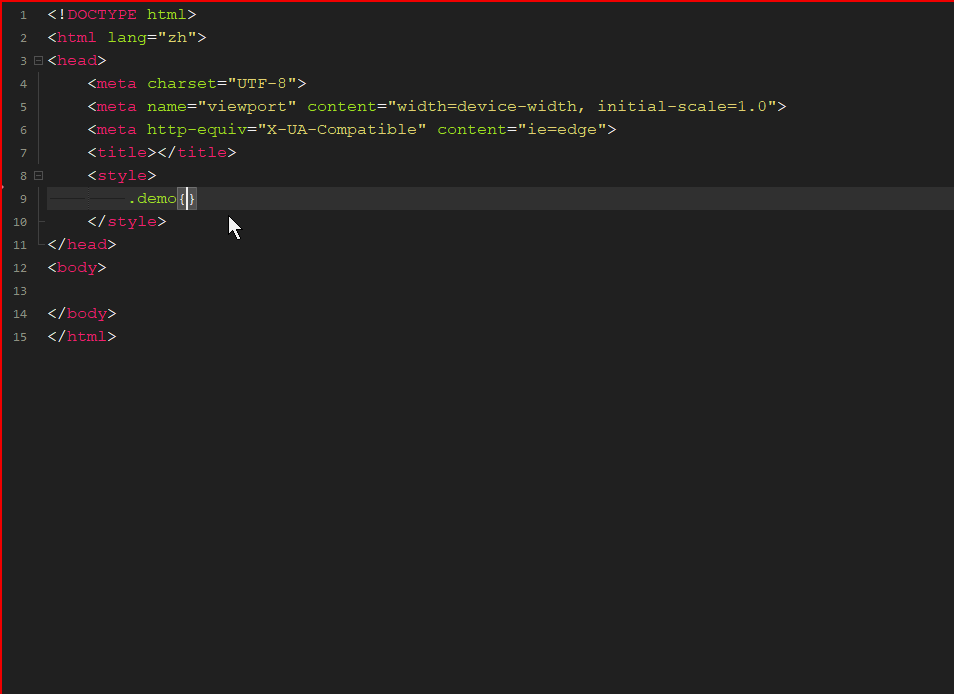Viewport: 956px width, 696px height.
Task: Click the charset attribute name
Action: pos(182,83)
